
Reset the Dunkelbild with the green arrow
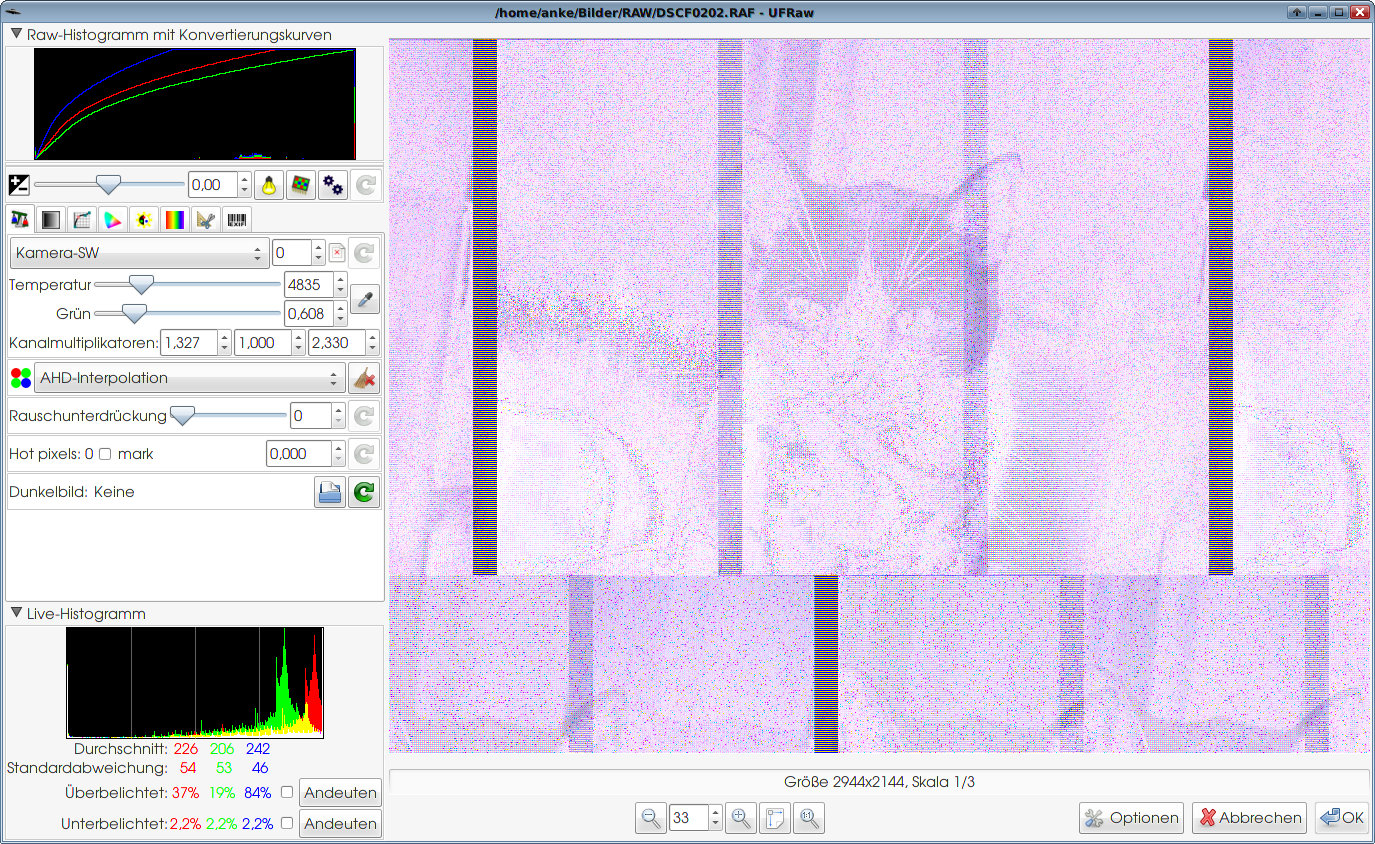tap(364, 492)
